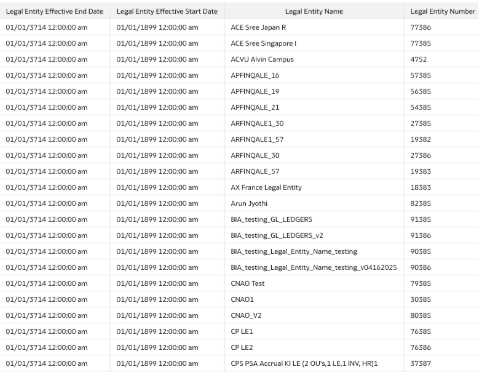This screenshot has width=478, height=372.
Task: Click entity number 27386
Action: pyautogui.click(x=420, y=155)
